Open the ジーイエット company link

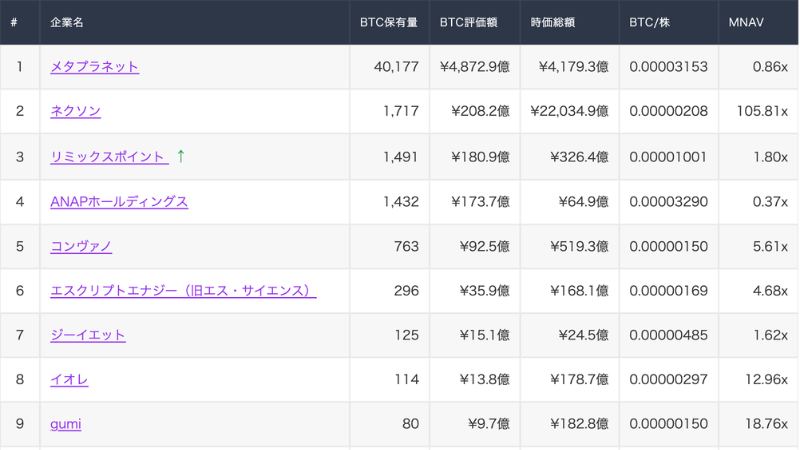[x=88, y=335]
